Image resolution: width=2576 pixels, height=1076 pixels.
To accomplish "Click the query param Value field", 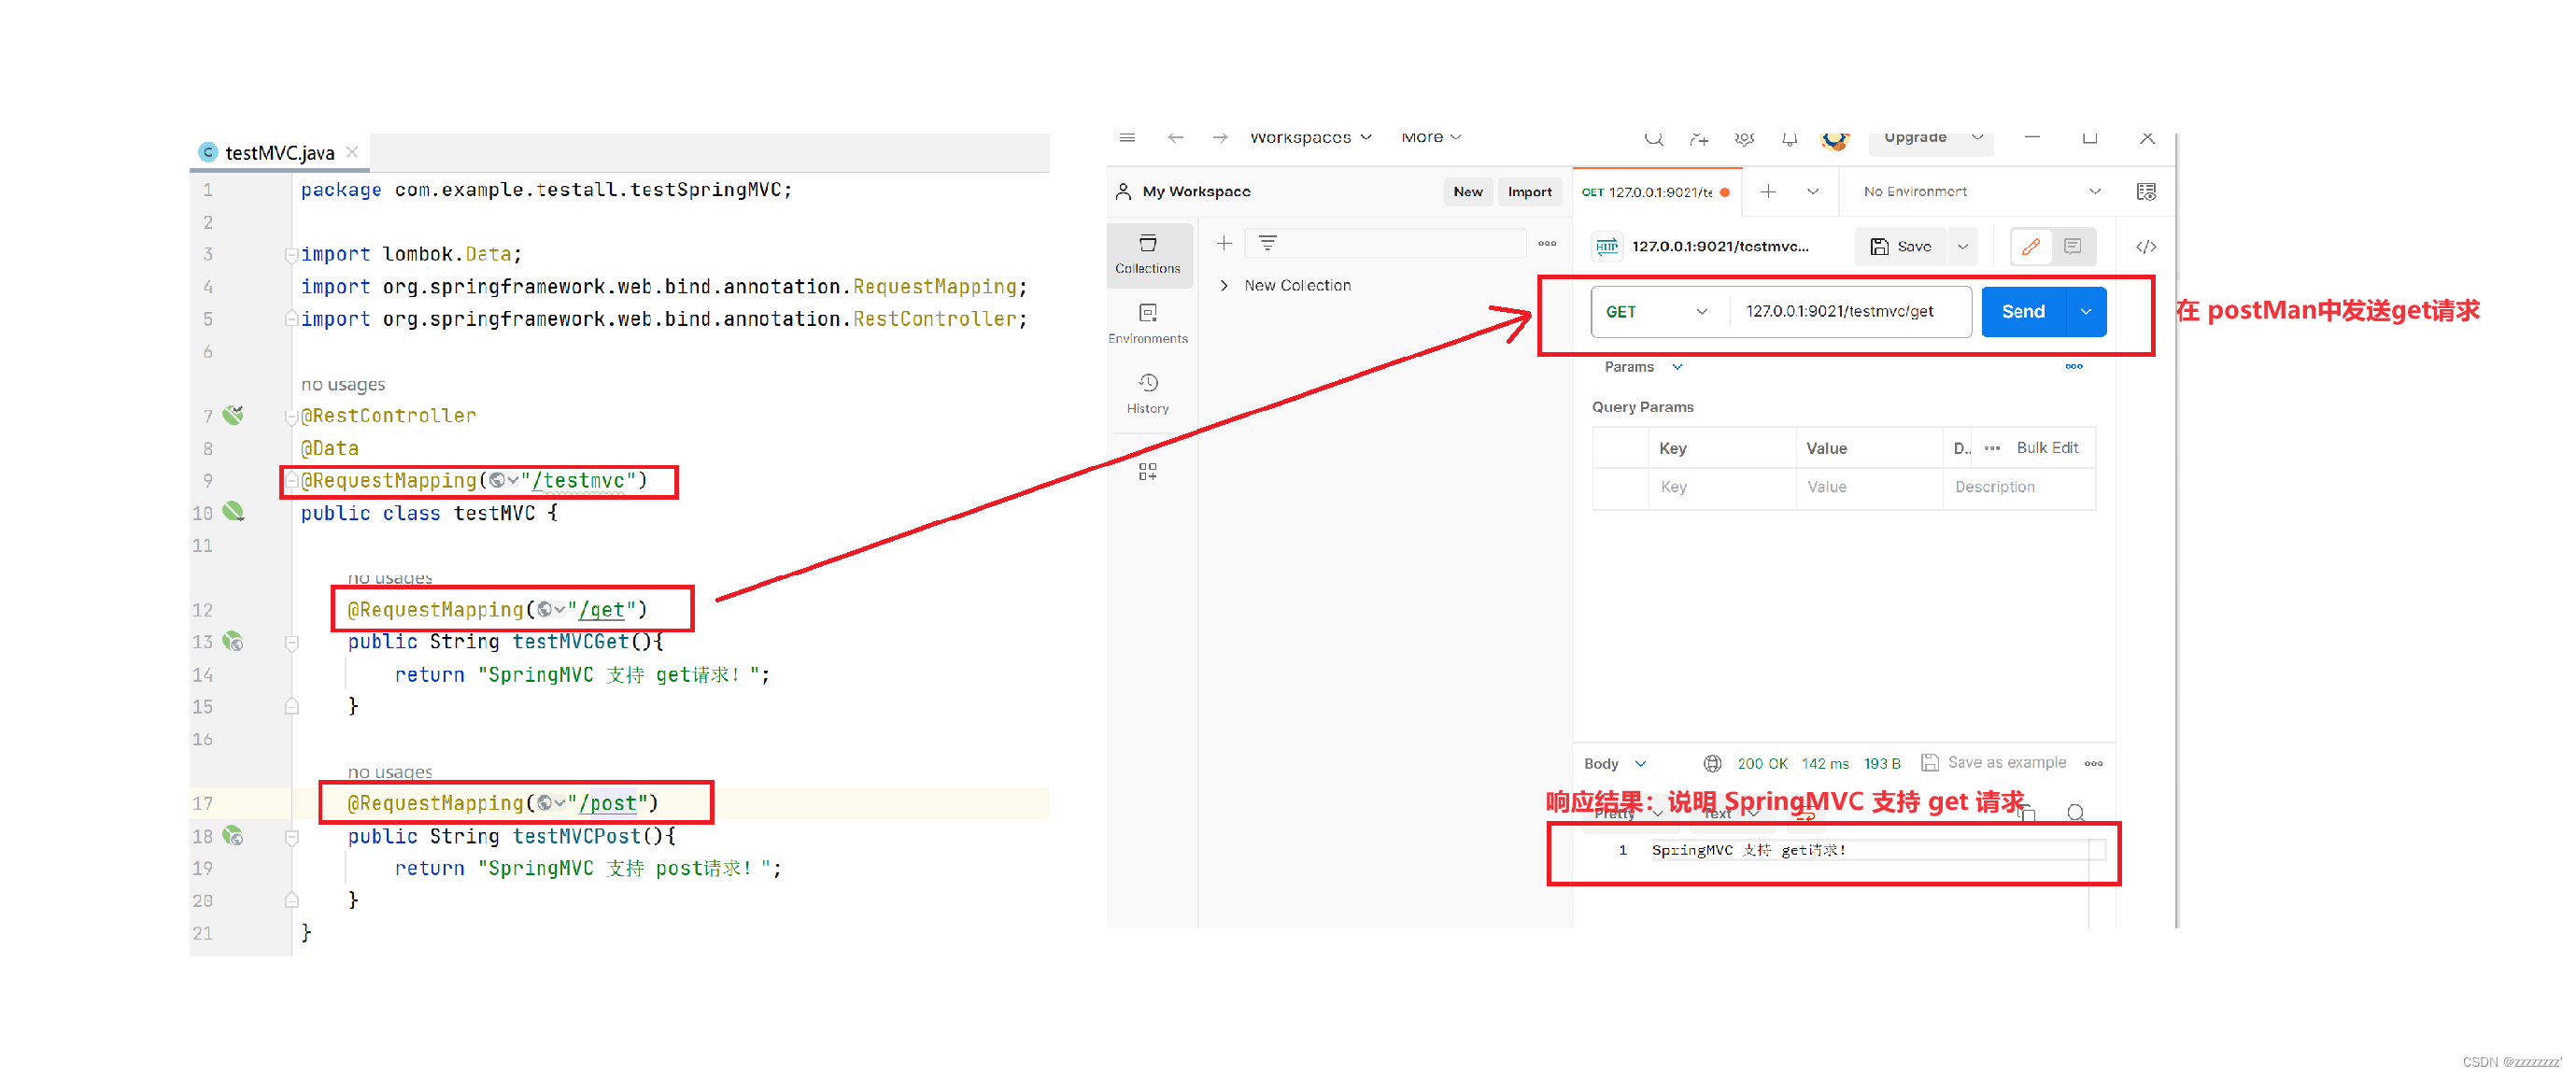I will tap(1869, 487).
